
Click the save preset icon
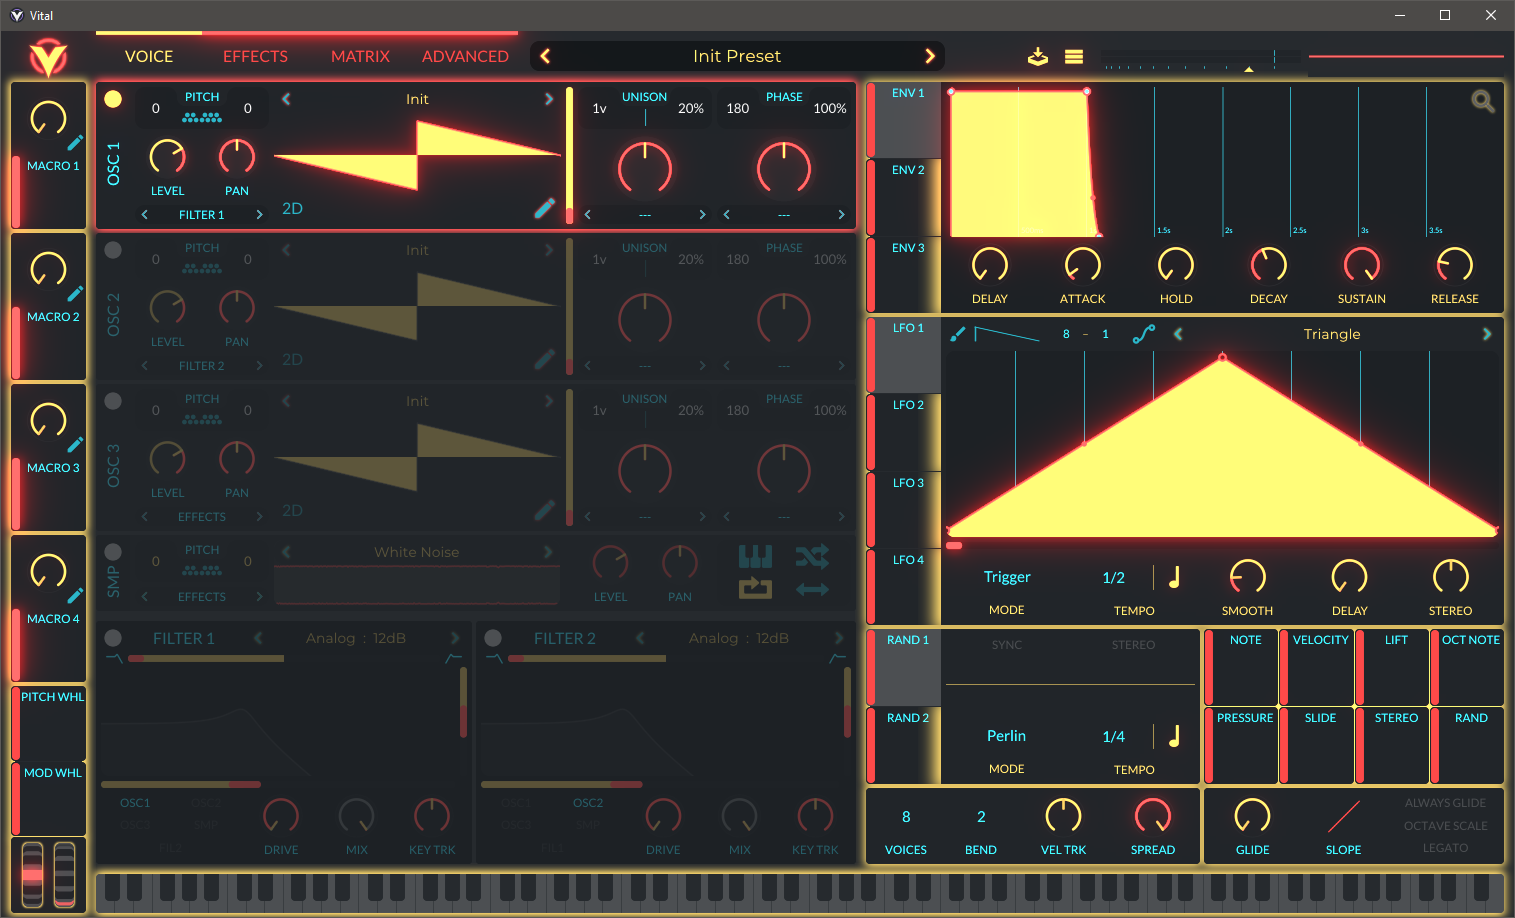click(1038, 57)
